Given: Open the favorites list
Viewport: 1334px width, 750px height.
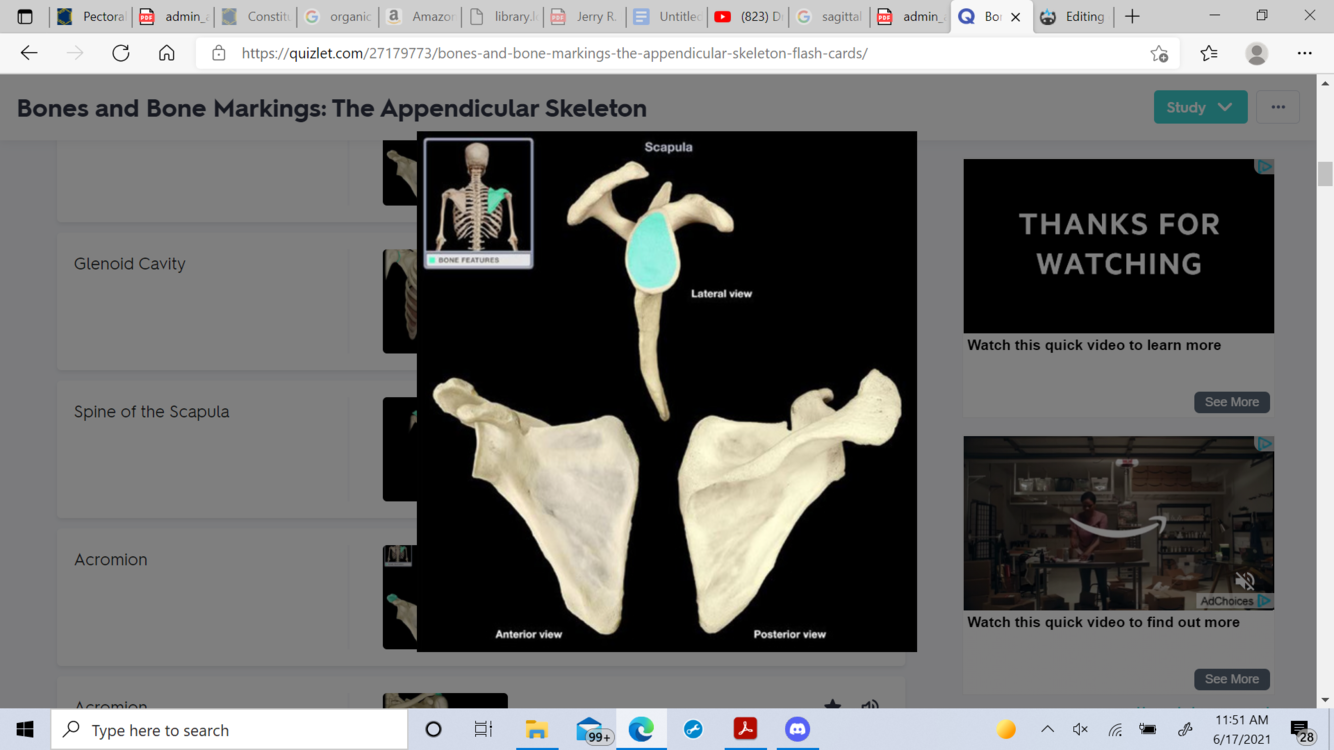Looking at the screenshot, I should [1209, 53].
